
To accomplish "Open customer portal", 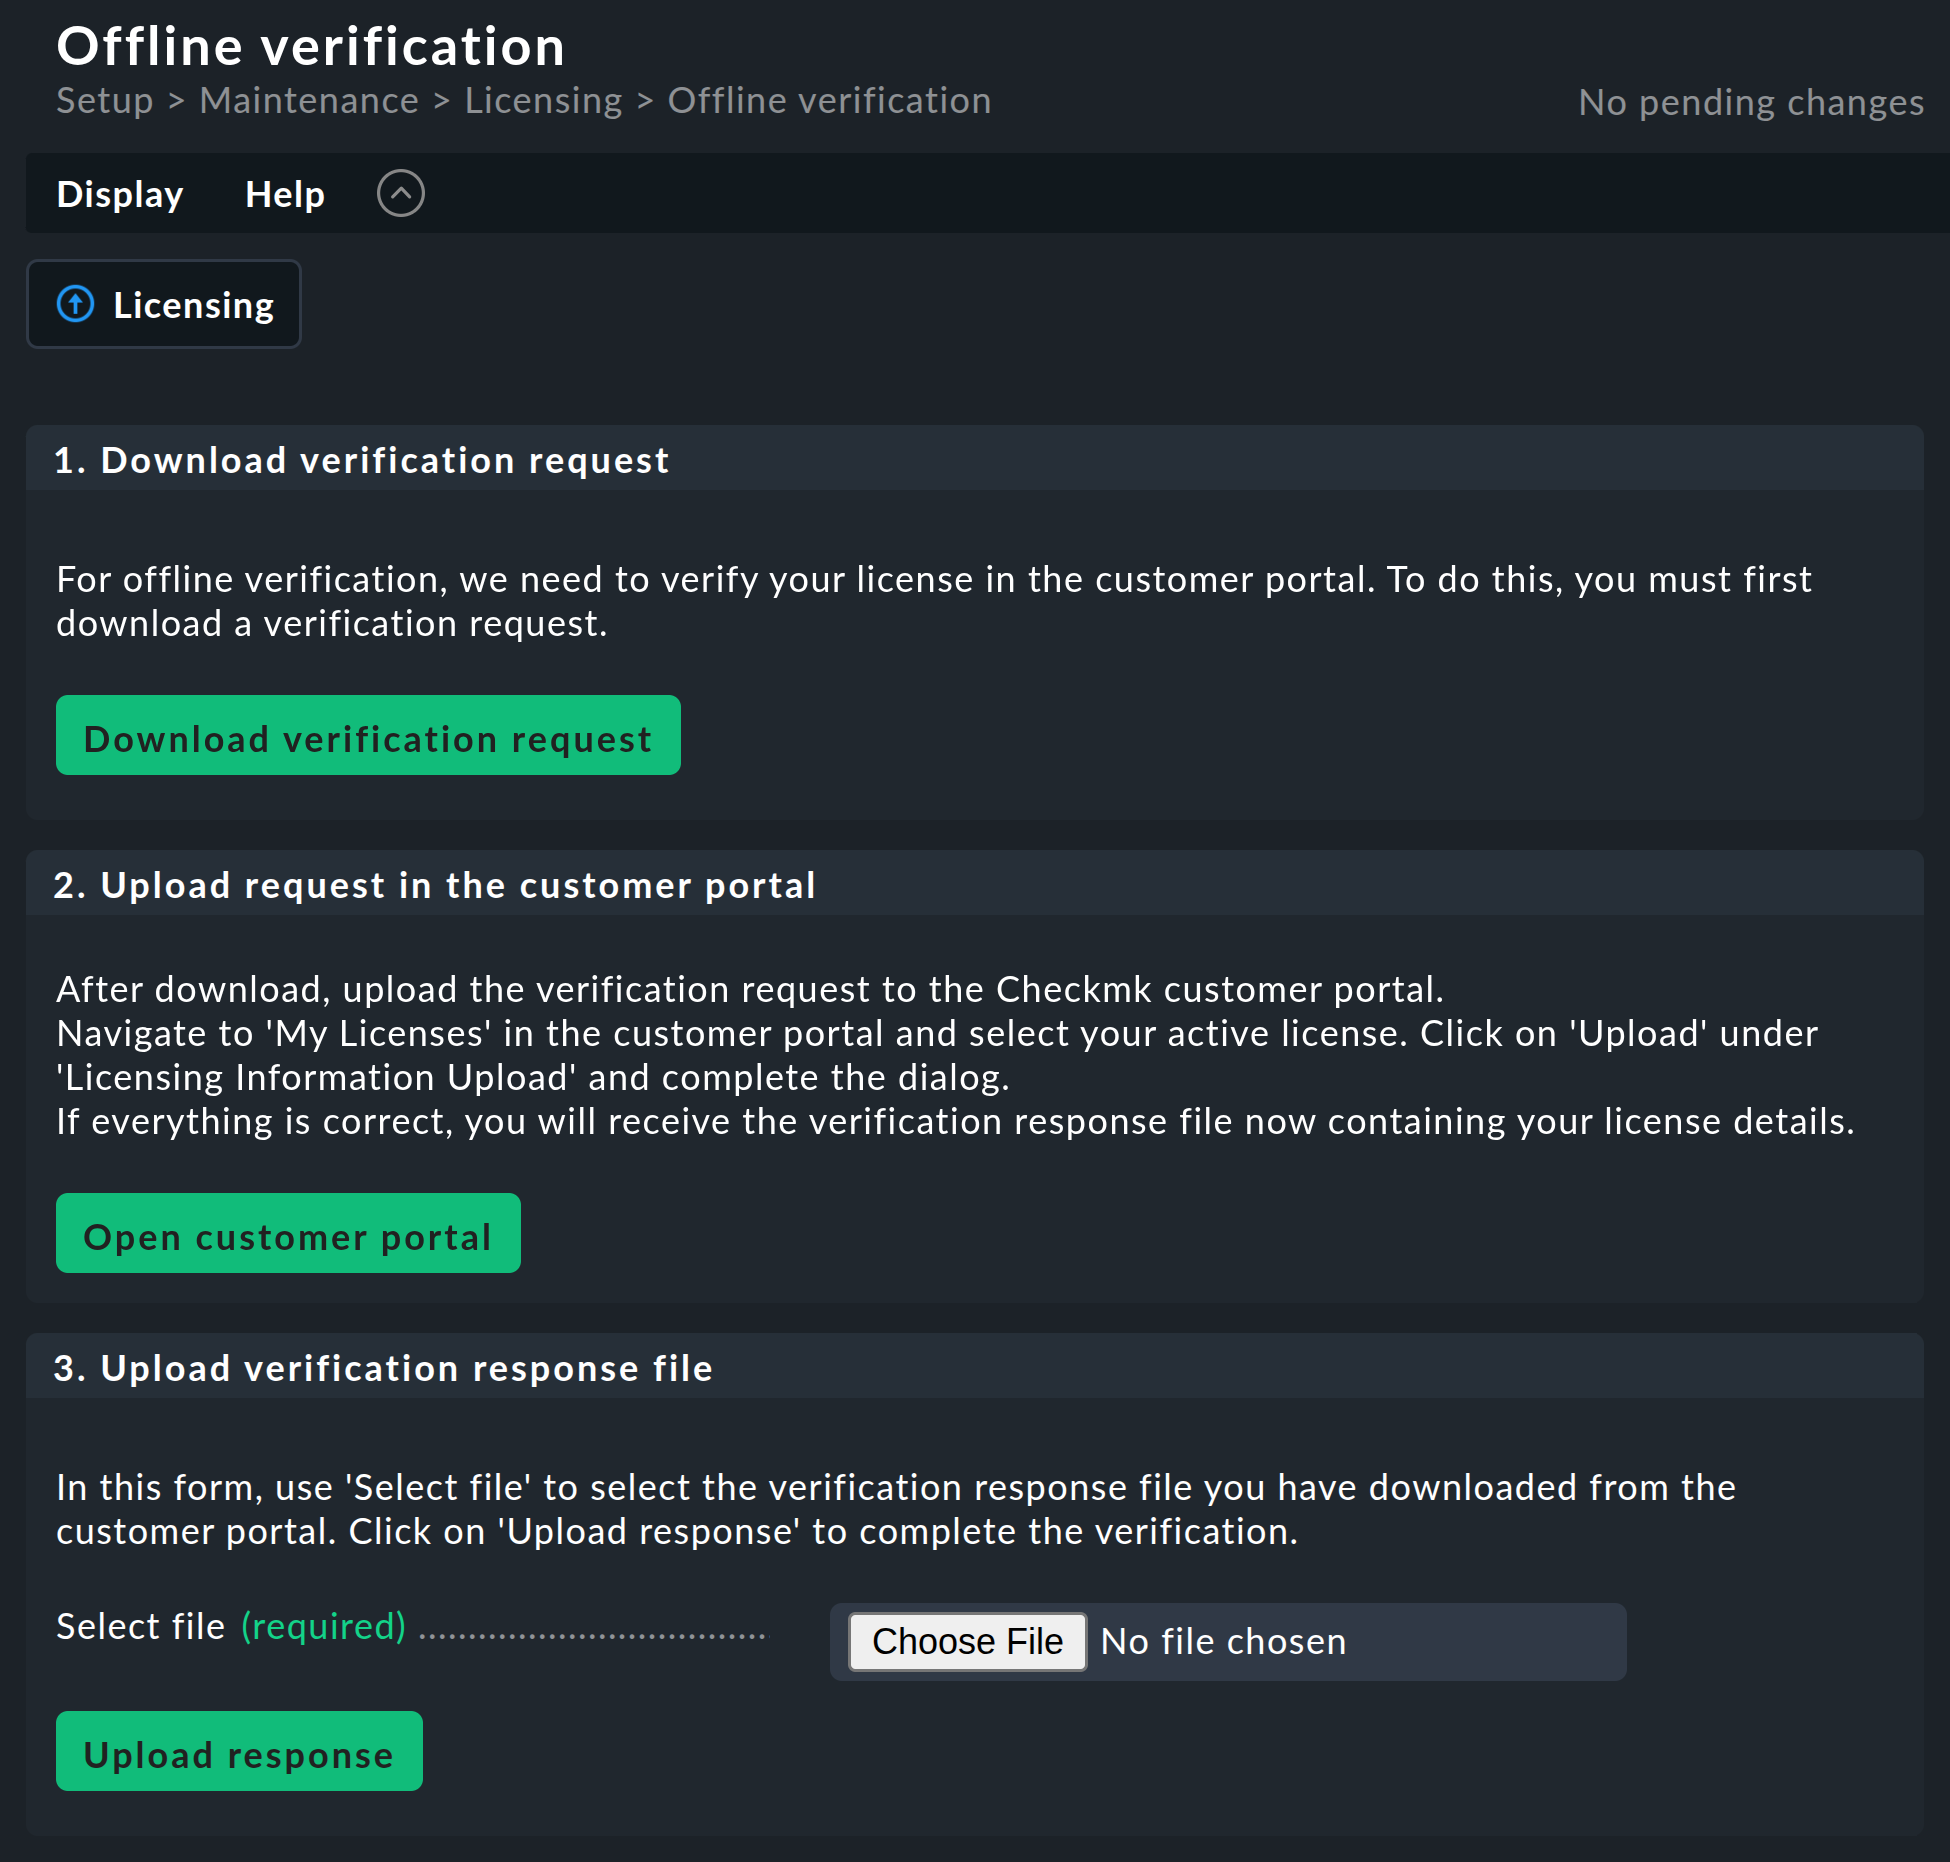I will point(287,1235).
